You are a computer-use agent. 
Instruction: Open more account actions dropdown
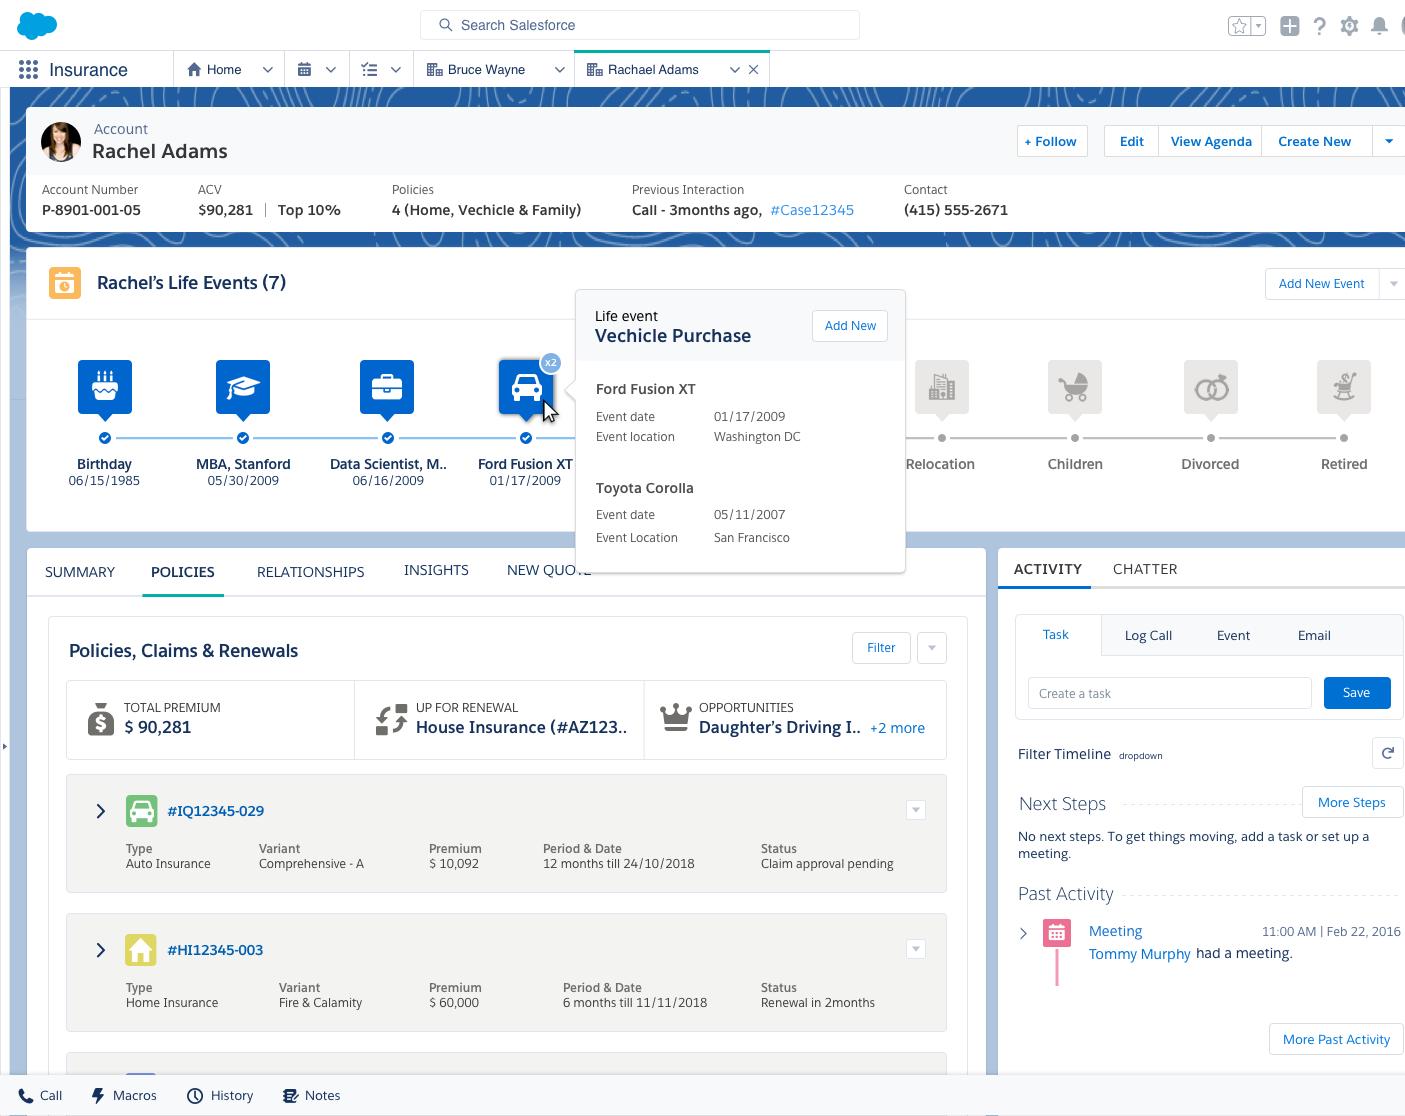pyautogui.click(x=1389, y=141)
